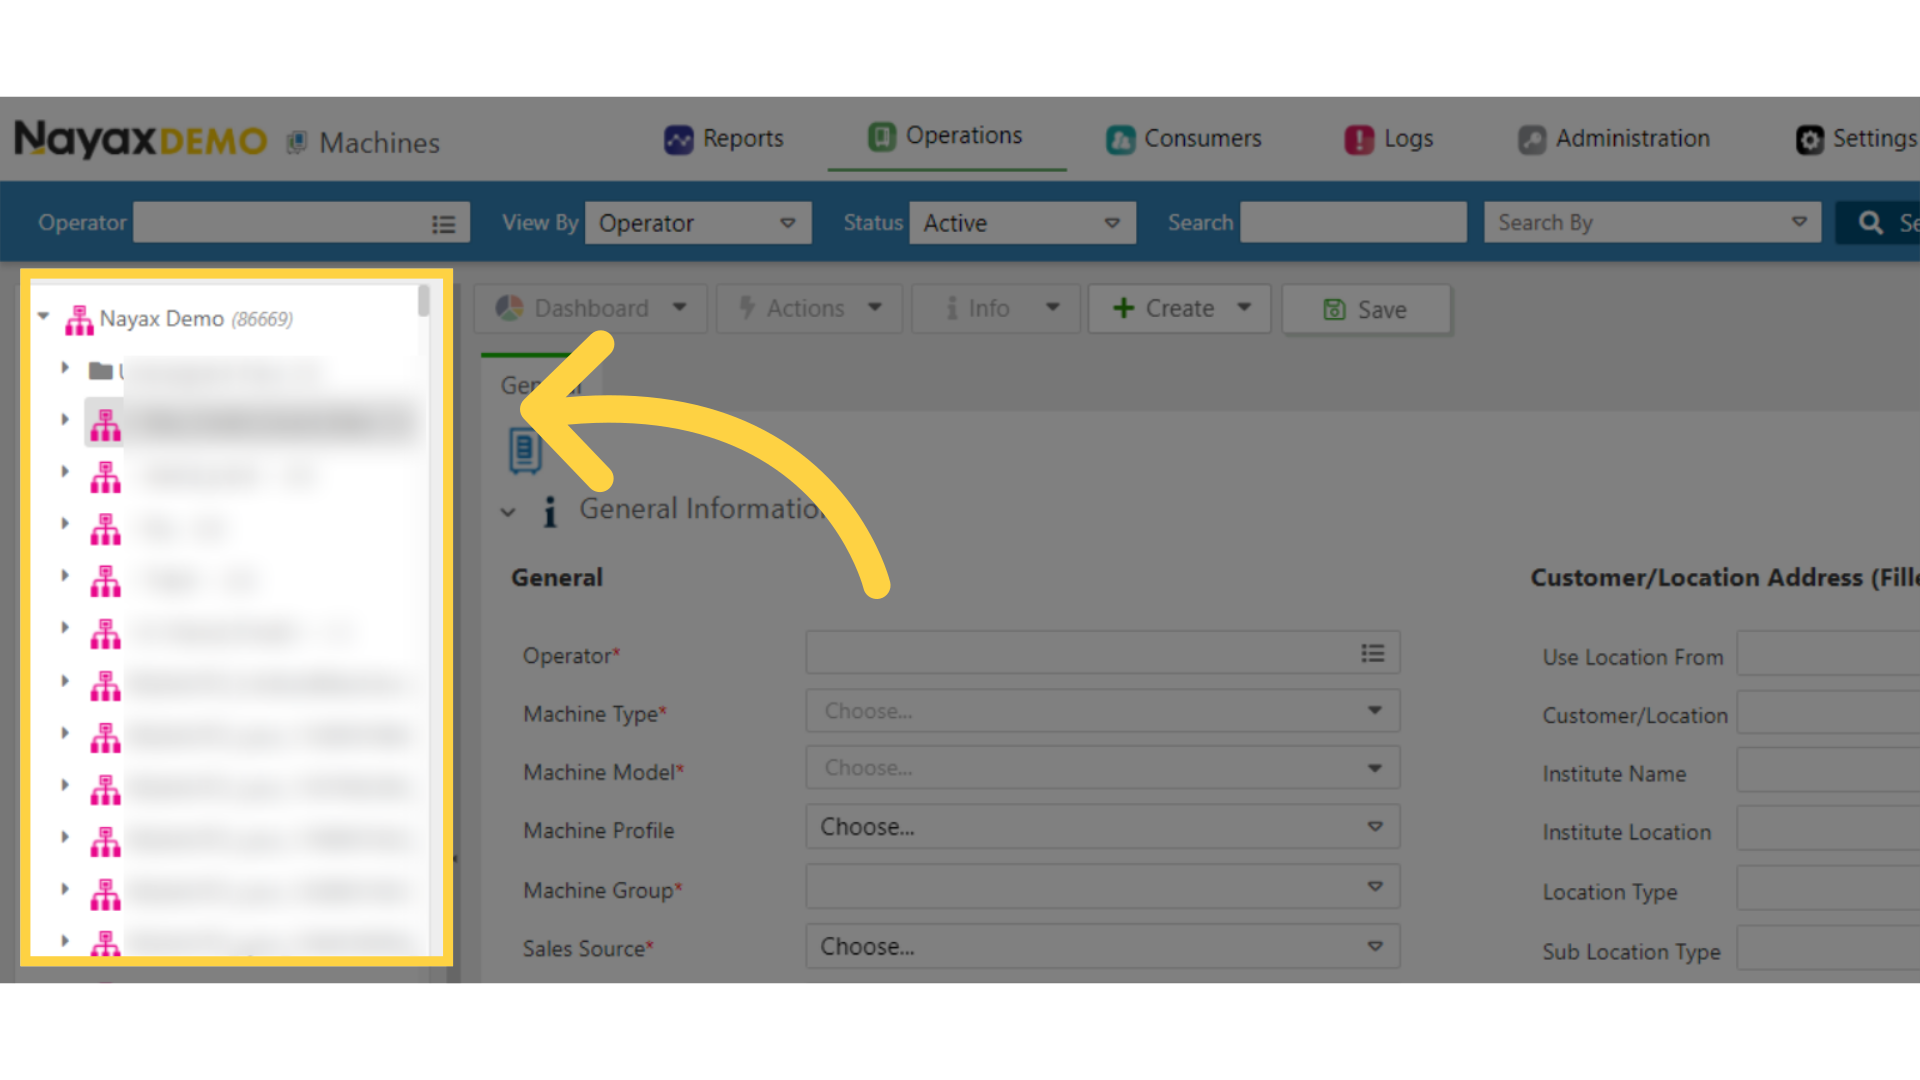Click the Operator list picker icon in blue bar
The width and height of the screenshot is (1920, 1080).
click(x=443, y=224)
